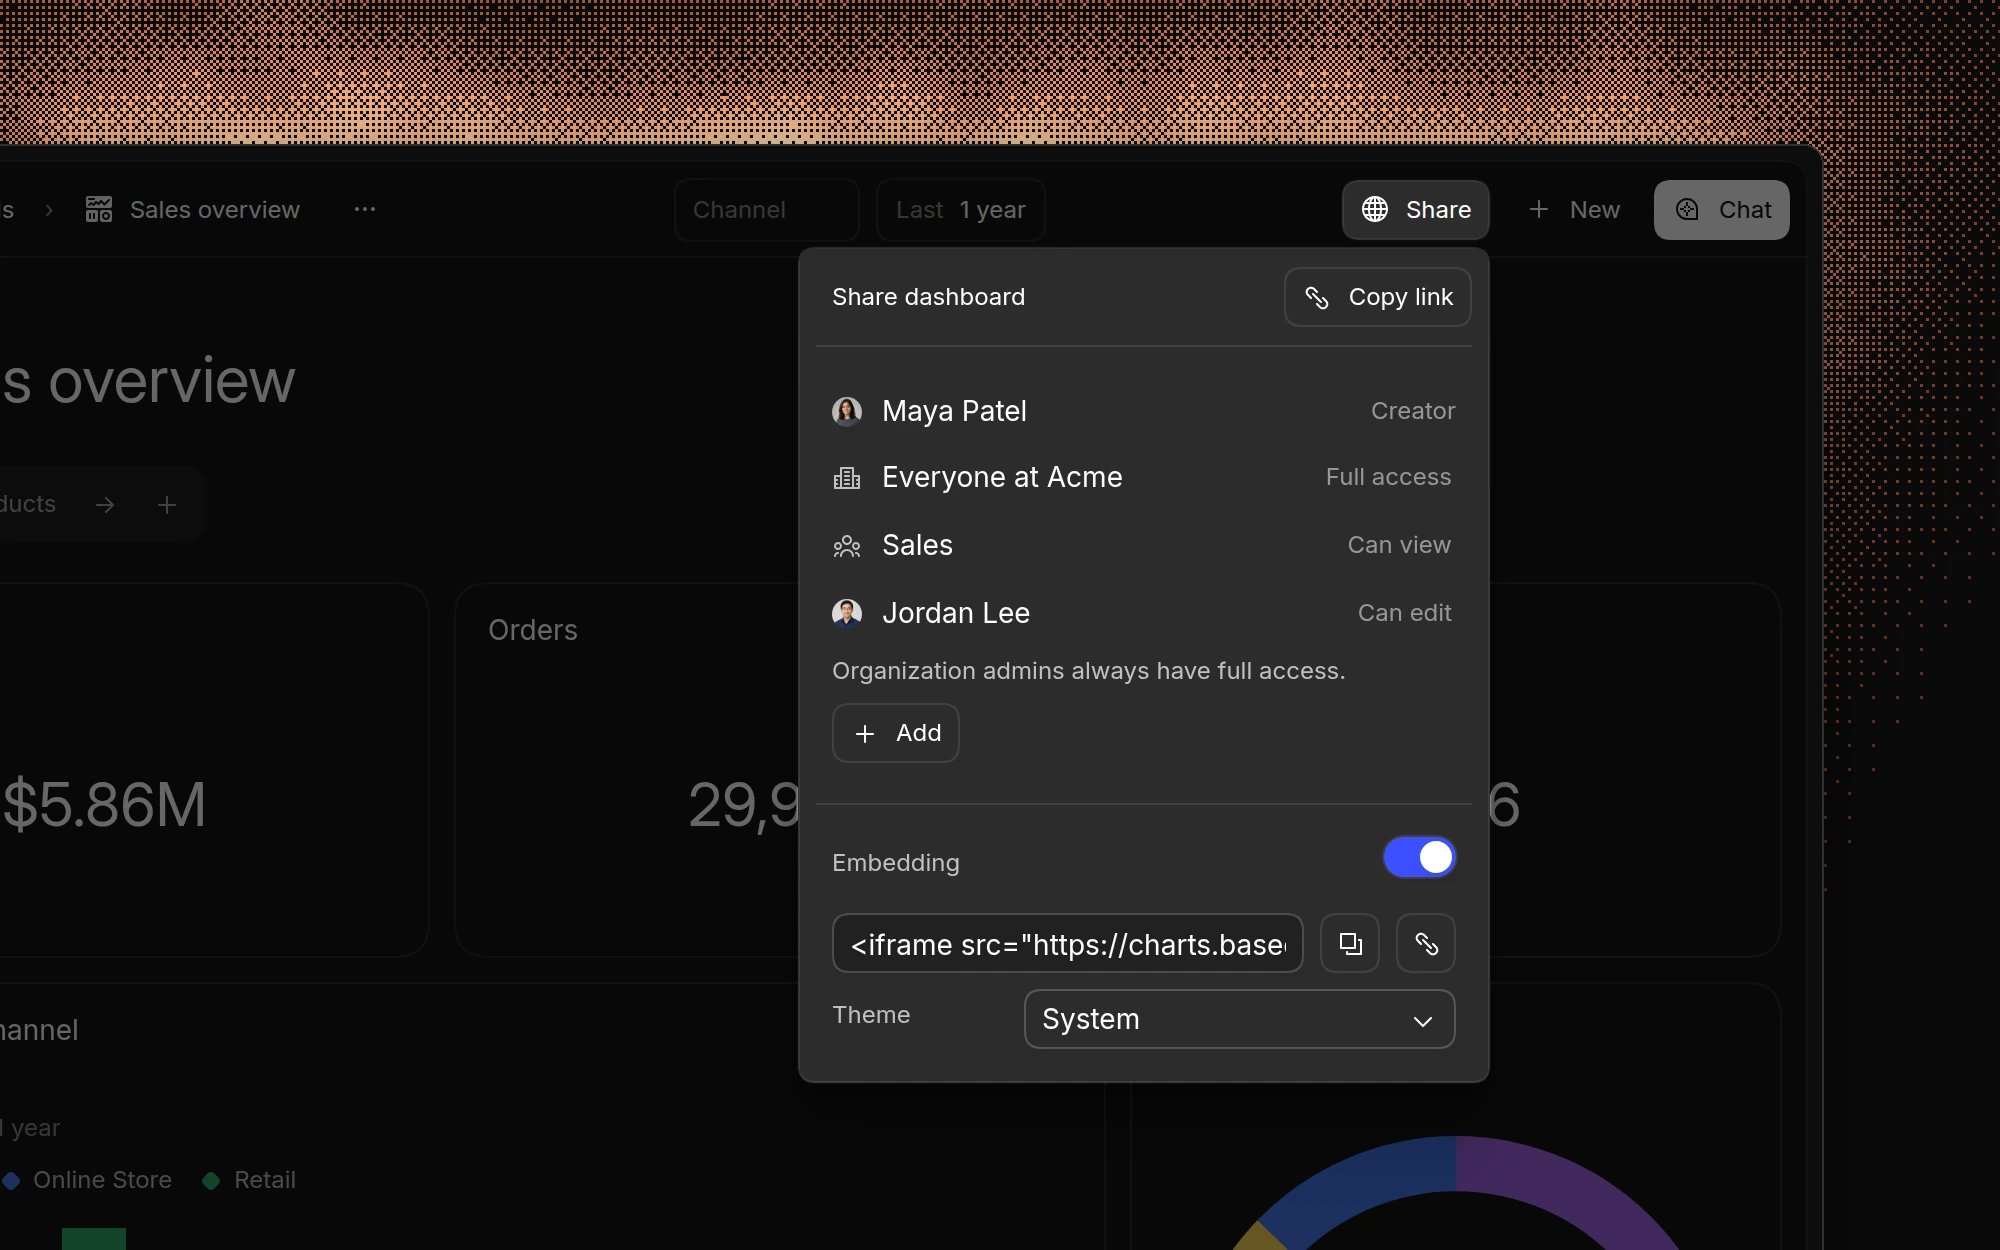The image size is (2000, 1250).
Task: Click the Copy link button
Action: tap(1377, 297)
